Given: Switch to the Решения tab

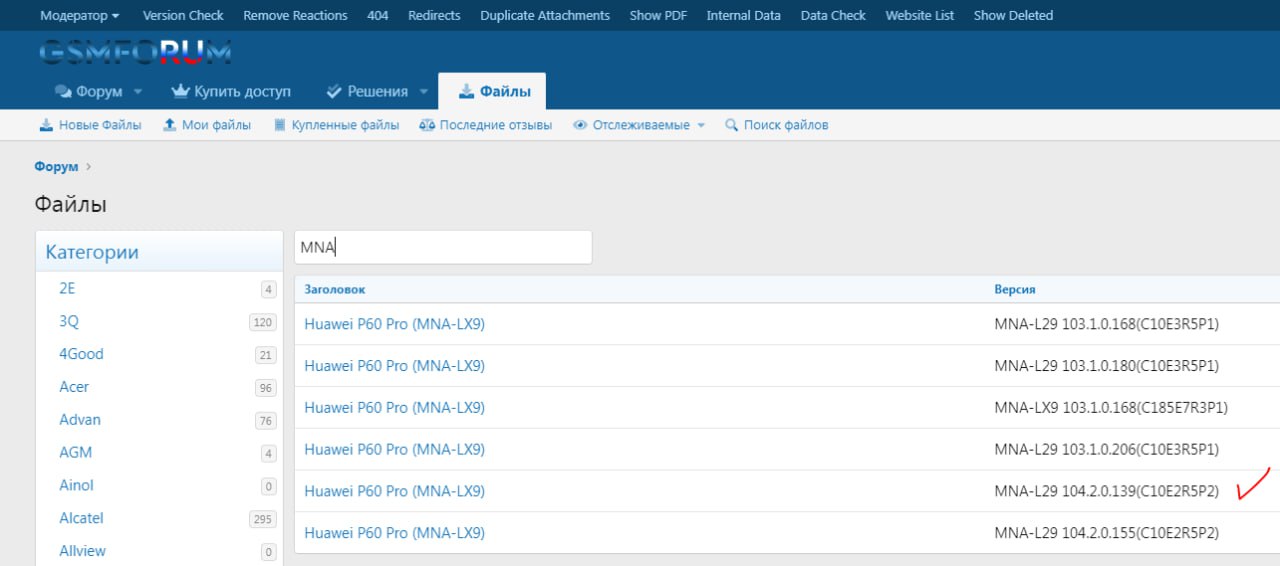Looking at the screenshot, I should coord(367,91).
